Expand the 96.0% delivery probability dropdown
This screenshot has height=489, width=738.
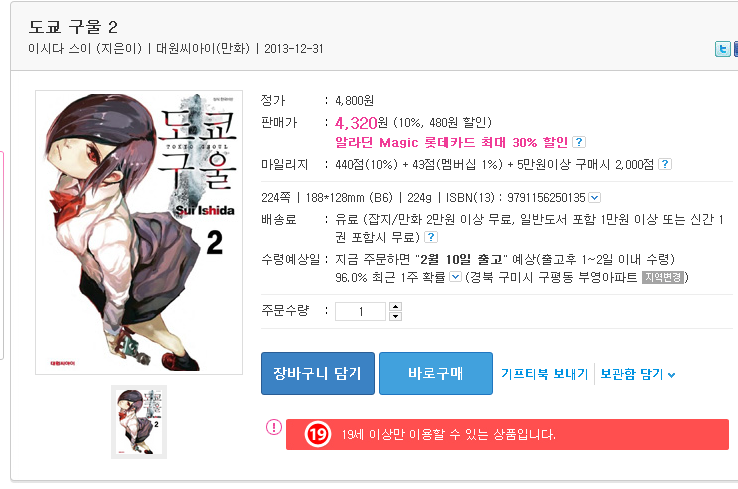(455, 277)
